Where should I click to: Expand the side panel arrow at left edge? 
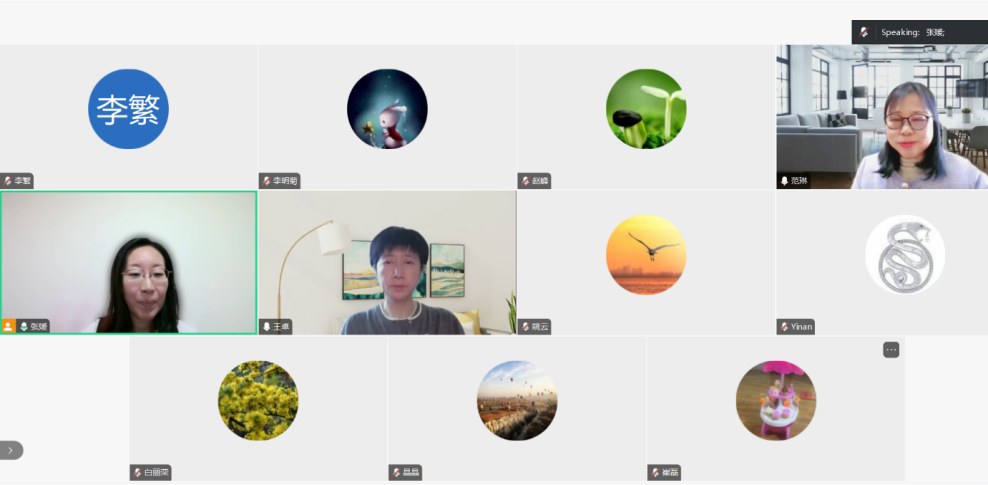[11, 450]
